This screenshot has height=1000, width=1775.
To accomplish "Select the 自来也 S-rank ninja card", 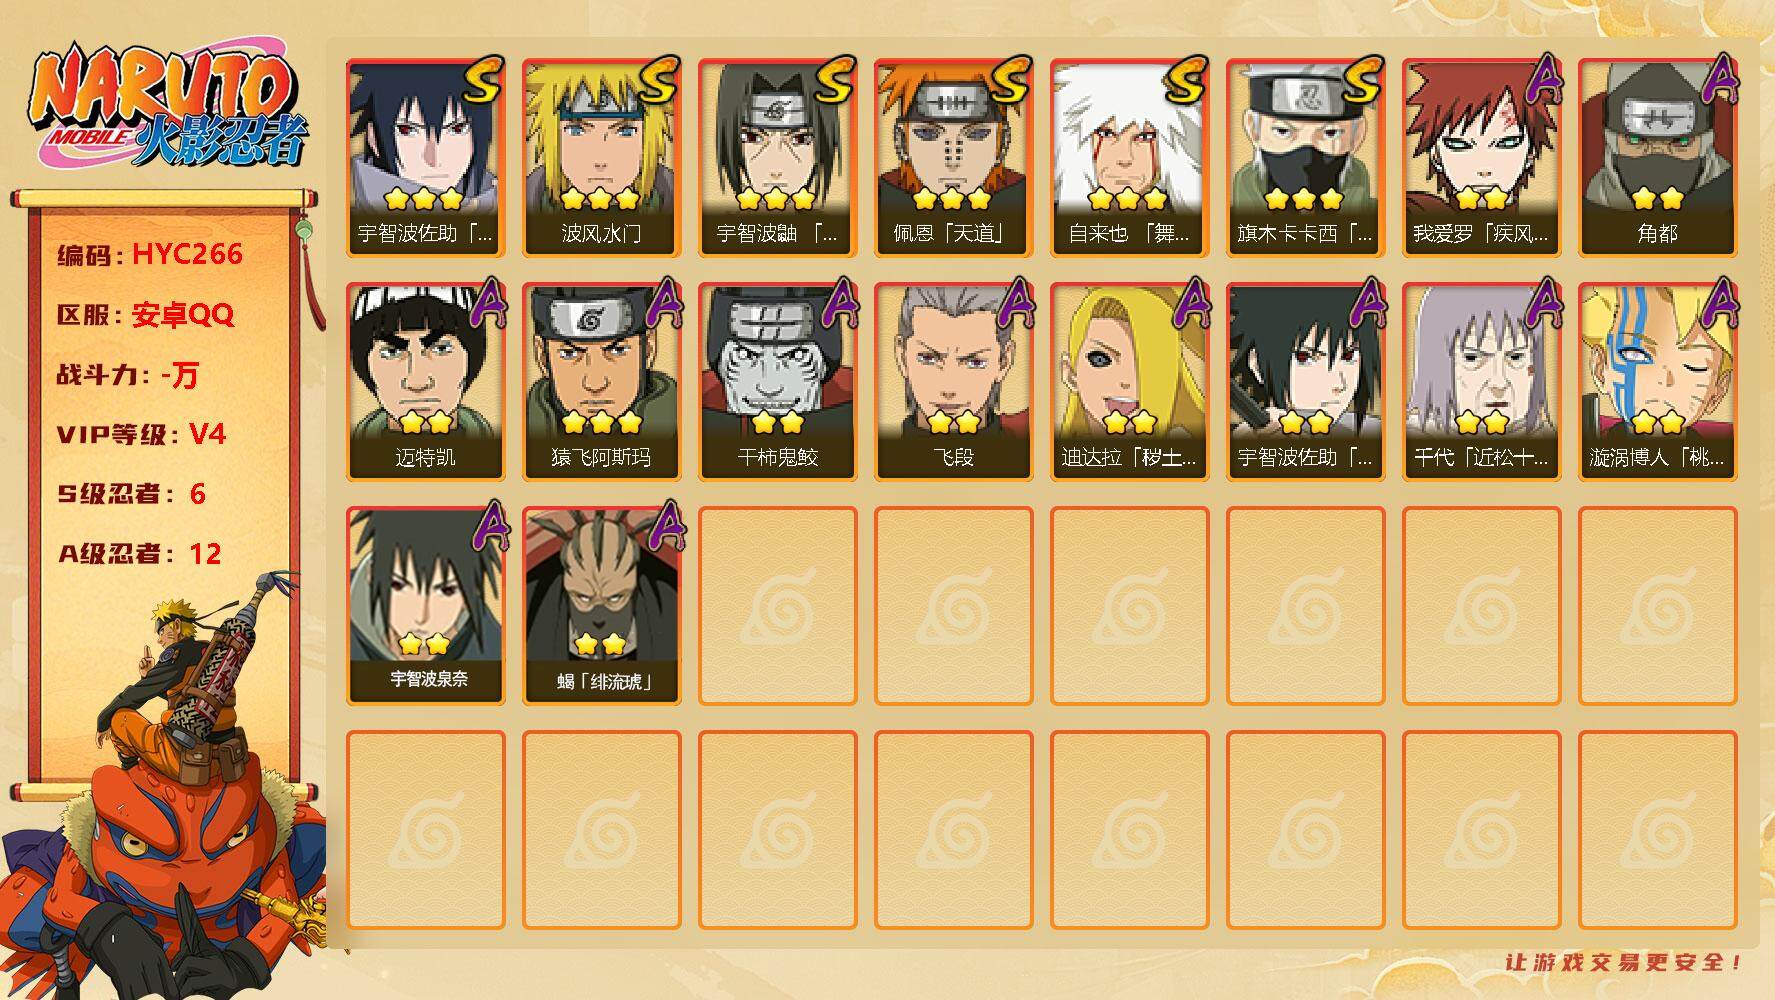I will (1129, 158).
